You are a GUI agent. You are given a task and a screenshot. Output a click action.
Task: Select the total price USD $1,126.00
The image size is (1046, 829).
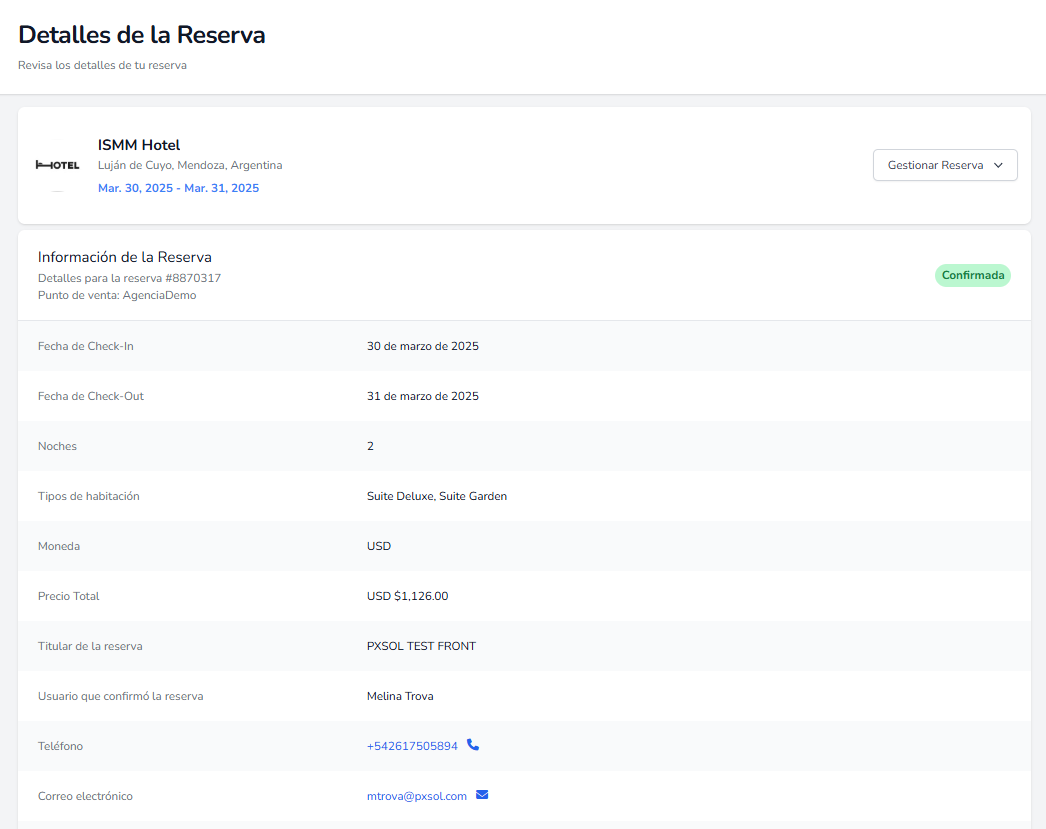pyautogui.click(x=407, y=596)
